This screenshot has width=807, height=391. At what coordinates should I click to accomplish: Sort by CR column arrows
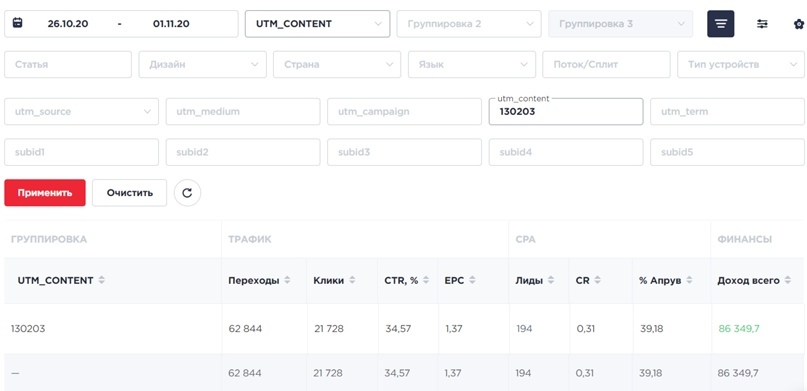597,280
